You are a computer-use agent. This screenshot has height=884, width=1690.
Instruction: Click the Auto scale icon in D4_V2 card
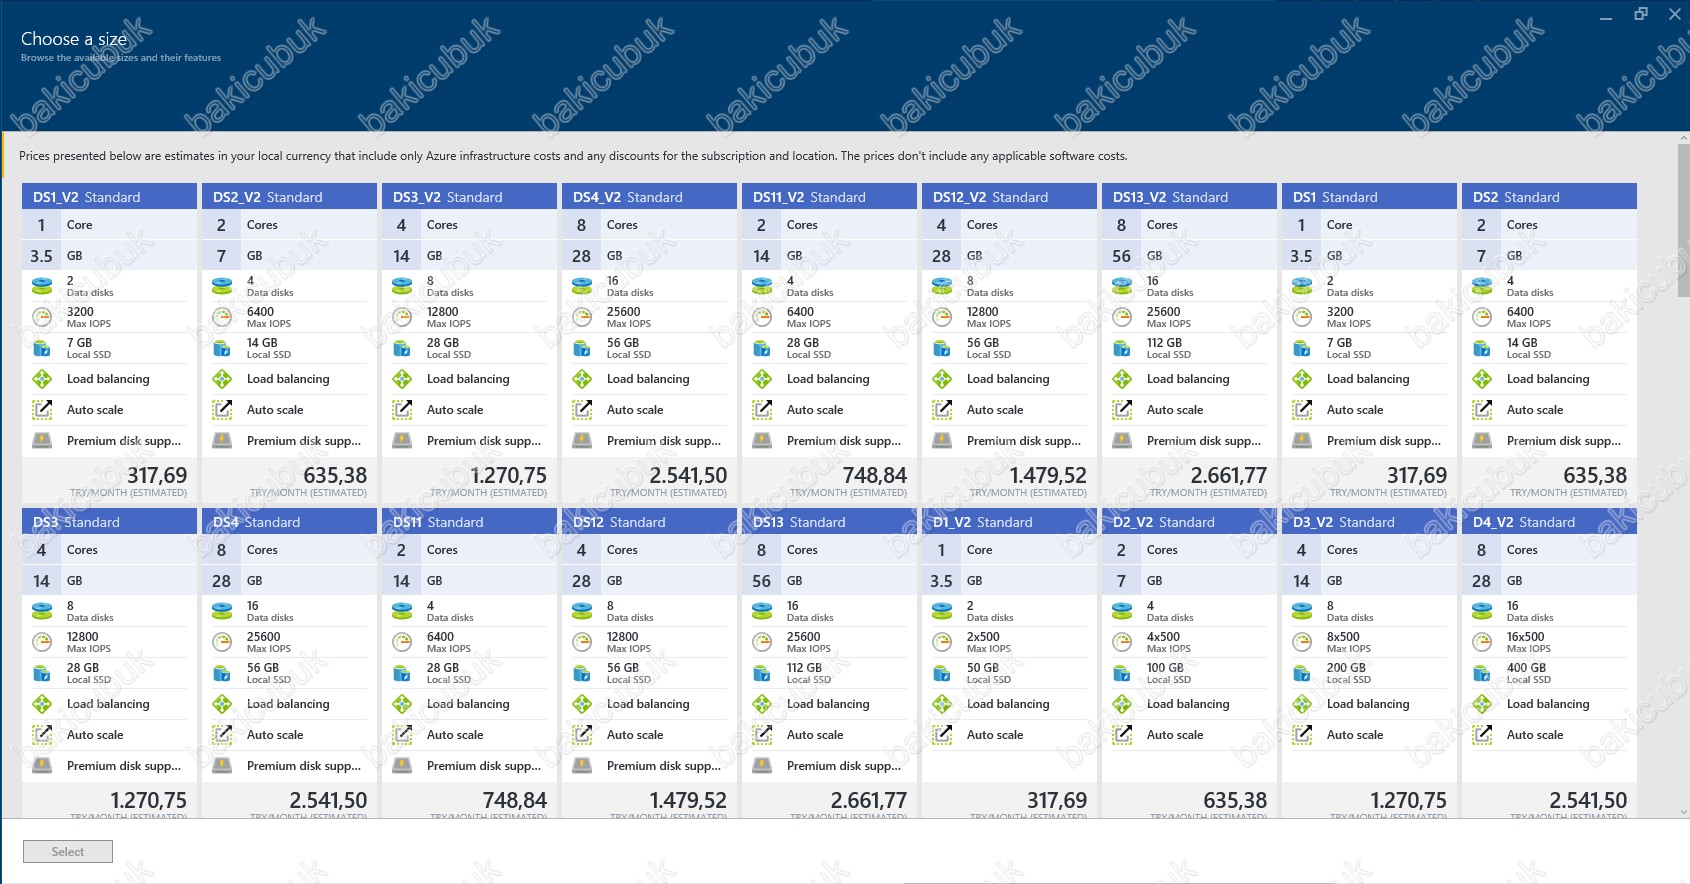click(x=1482, y=734)
